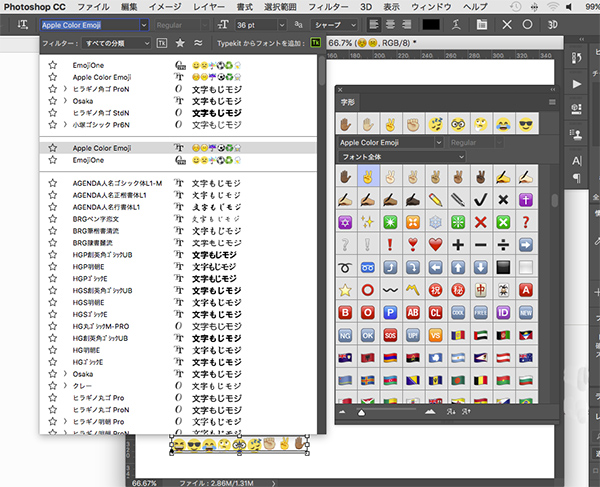Viewport: 600px width, 487px height.
Task: Open the black text color swatch
Action: 431,25
